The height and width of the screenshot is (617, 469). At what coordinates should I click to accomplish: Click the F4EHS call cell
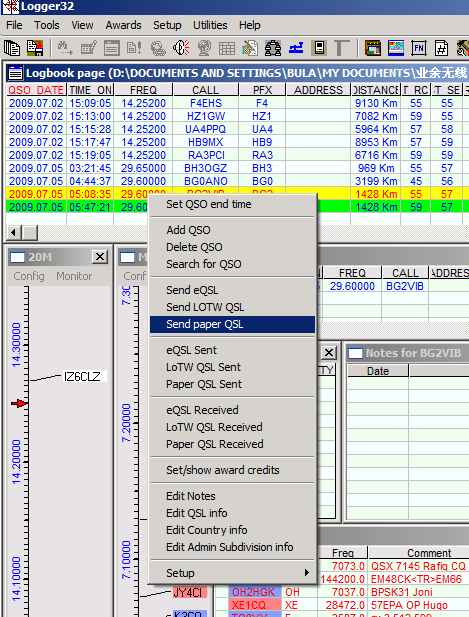click(206, 103)
